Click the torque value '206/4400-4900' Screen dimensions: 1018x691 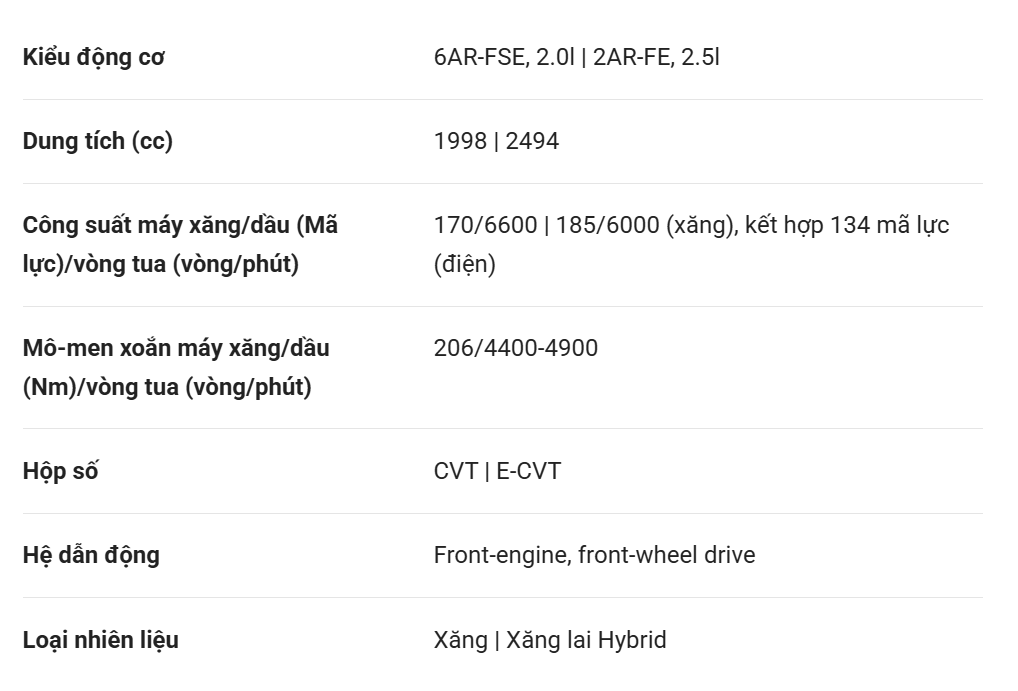tap(515, 348)
